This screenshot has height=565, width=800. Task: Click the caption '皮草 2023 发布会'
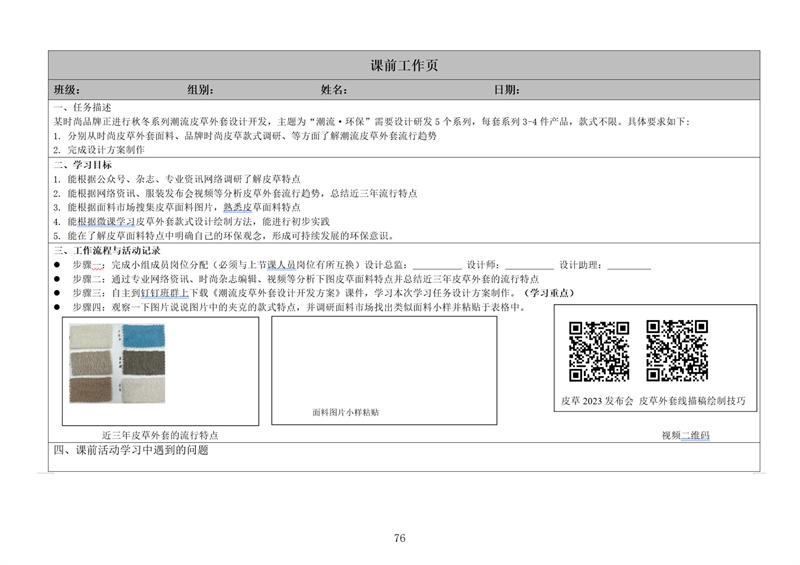pyautogui.click(x=597, y=401)
